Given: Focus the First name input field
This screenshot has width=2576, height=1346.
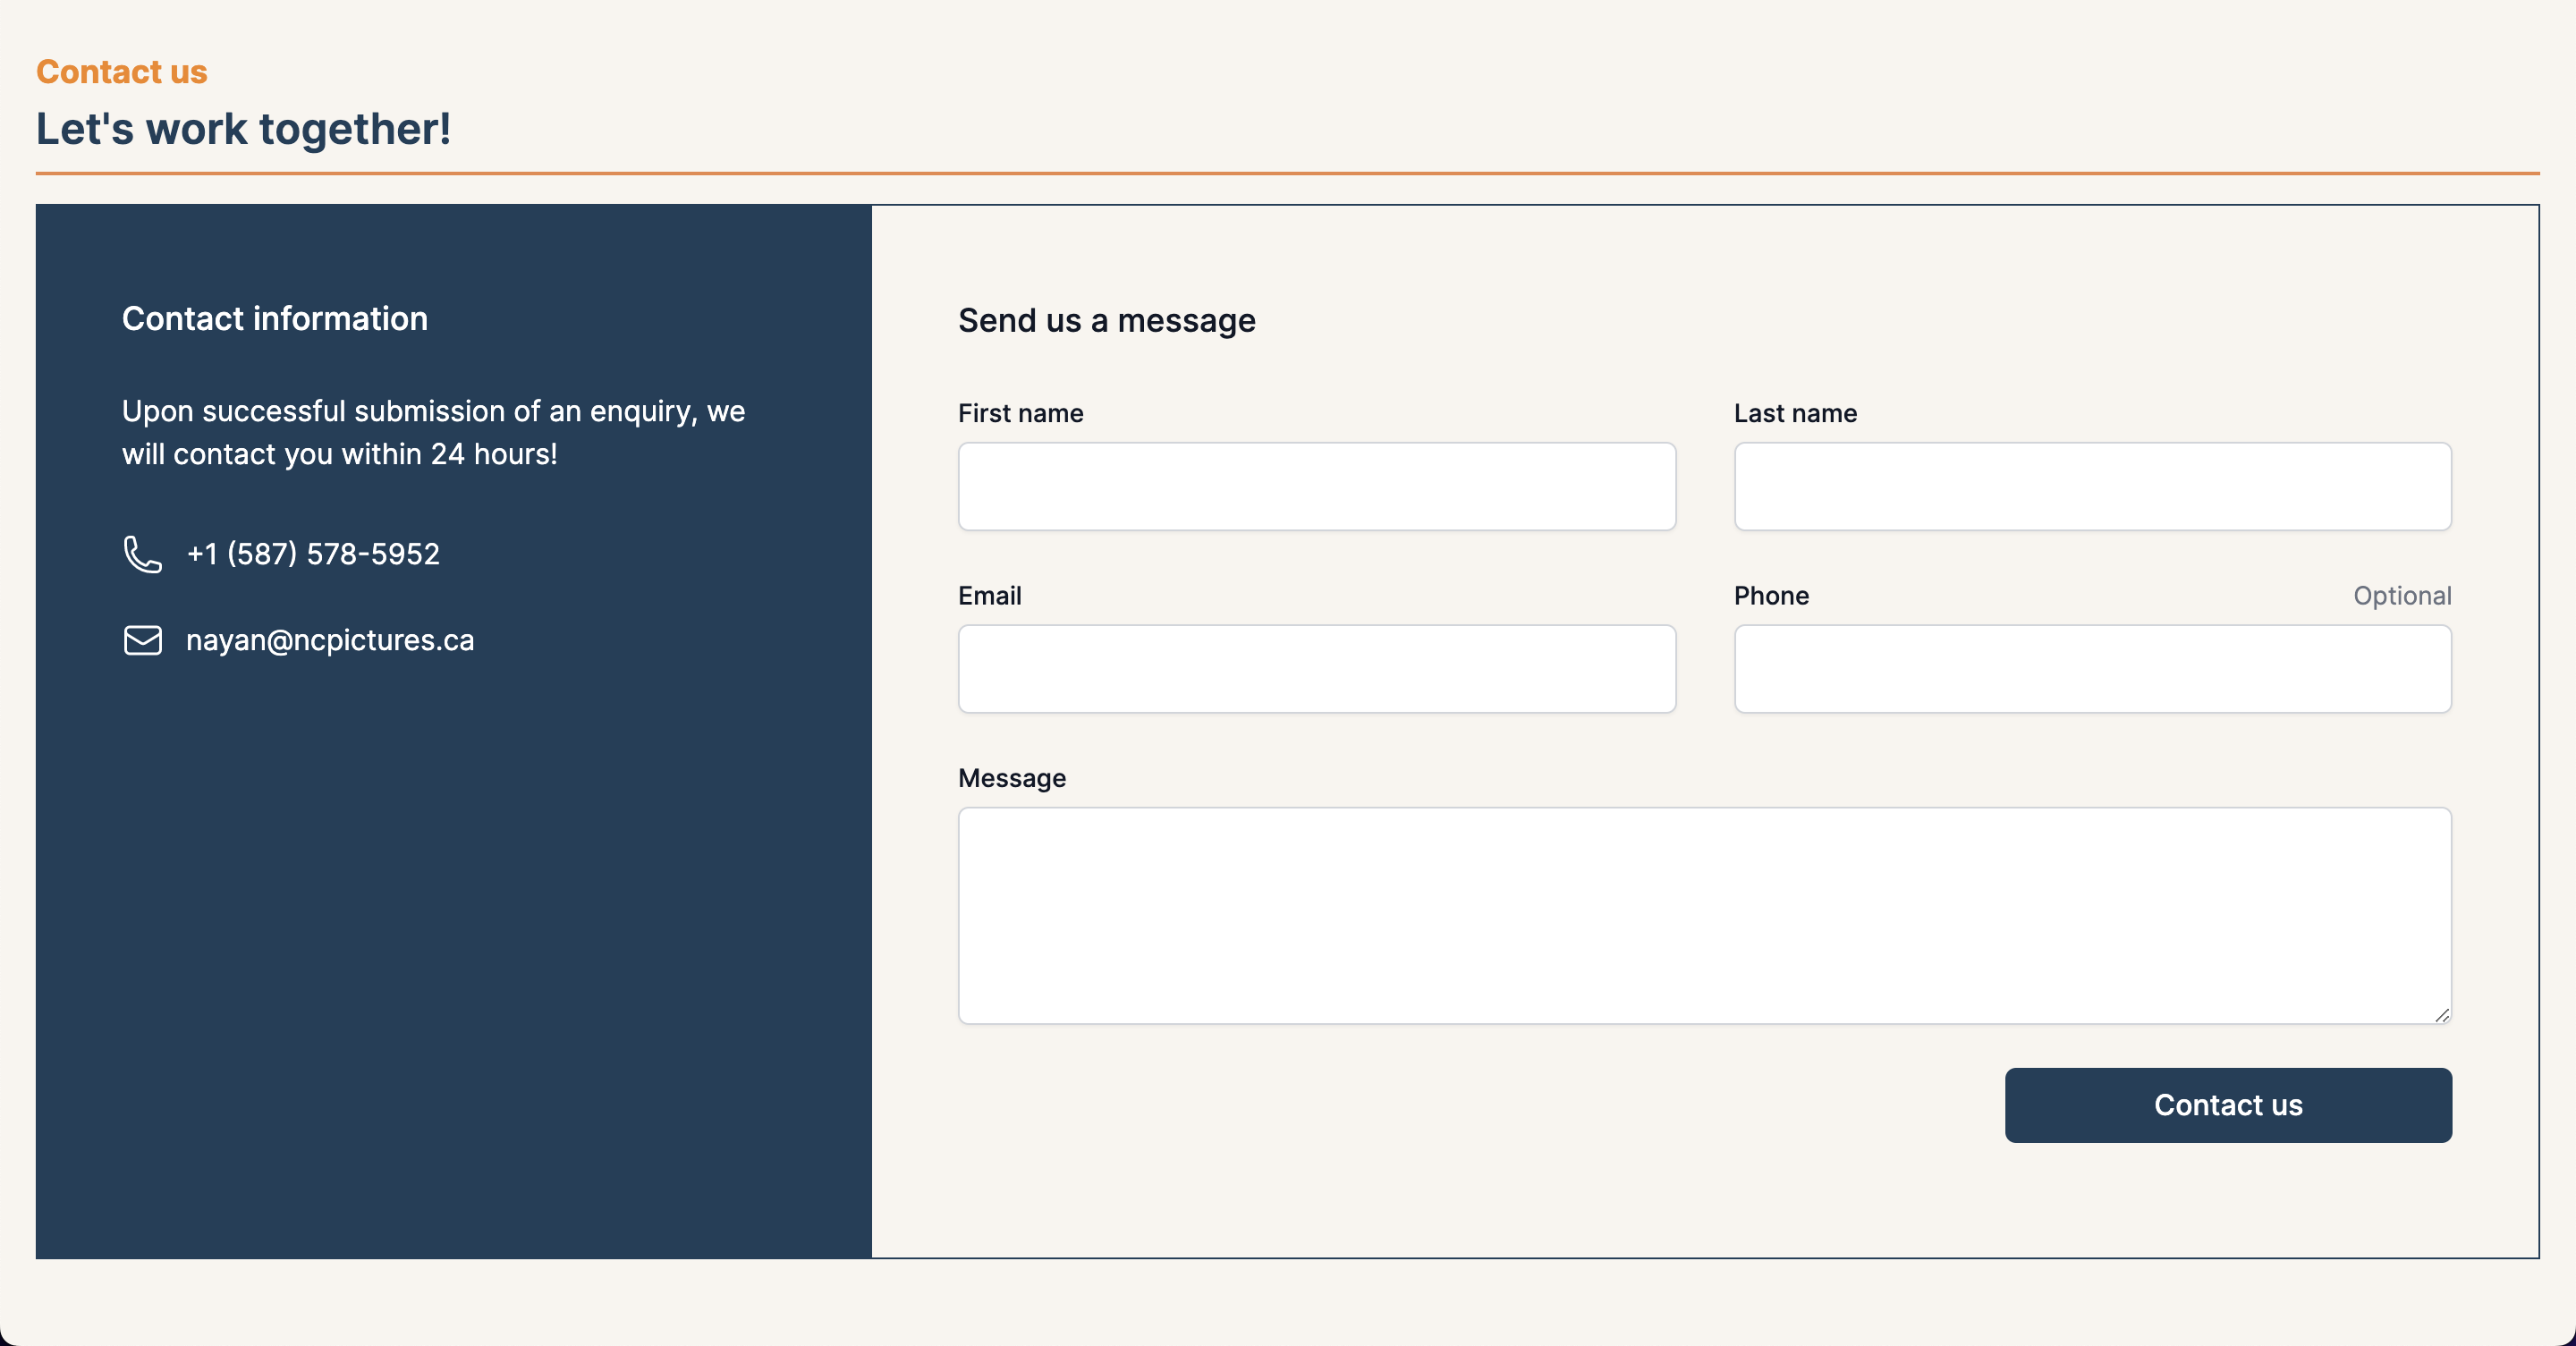Looking at the screenshot, I should point(1317,487).
